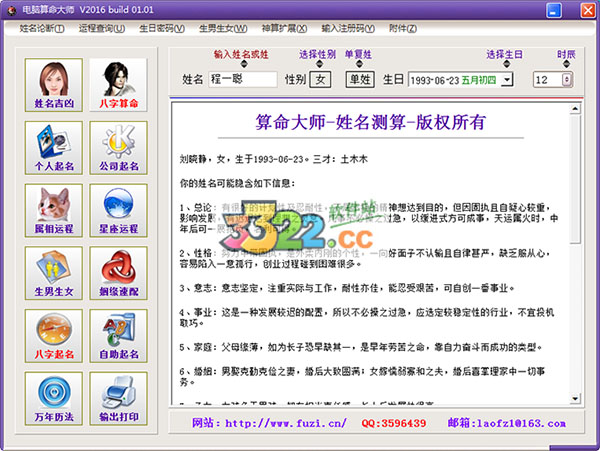
Task: Open the 生日密码(V) menu
Action: coord(162,28)
